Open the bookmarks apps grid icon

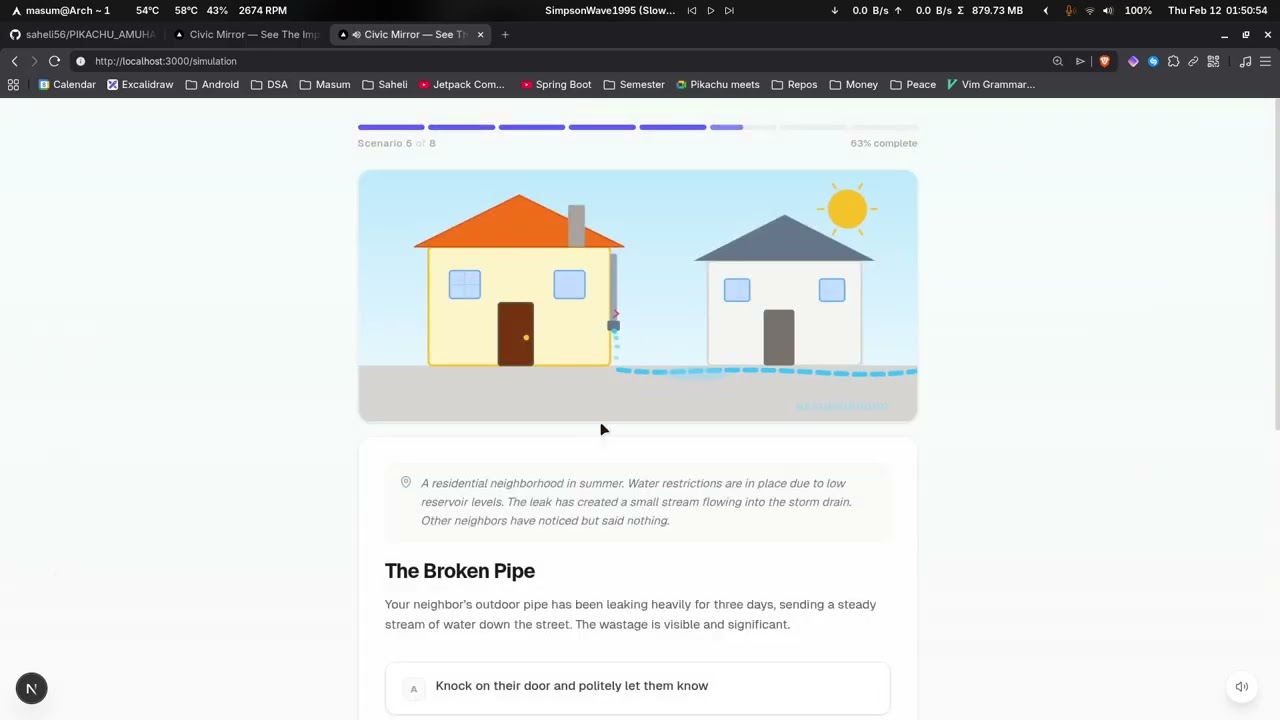pyautogui.click(x=13, y=85)
